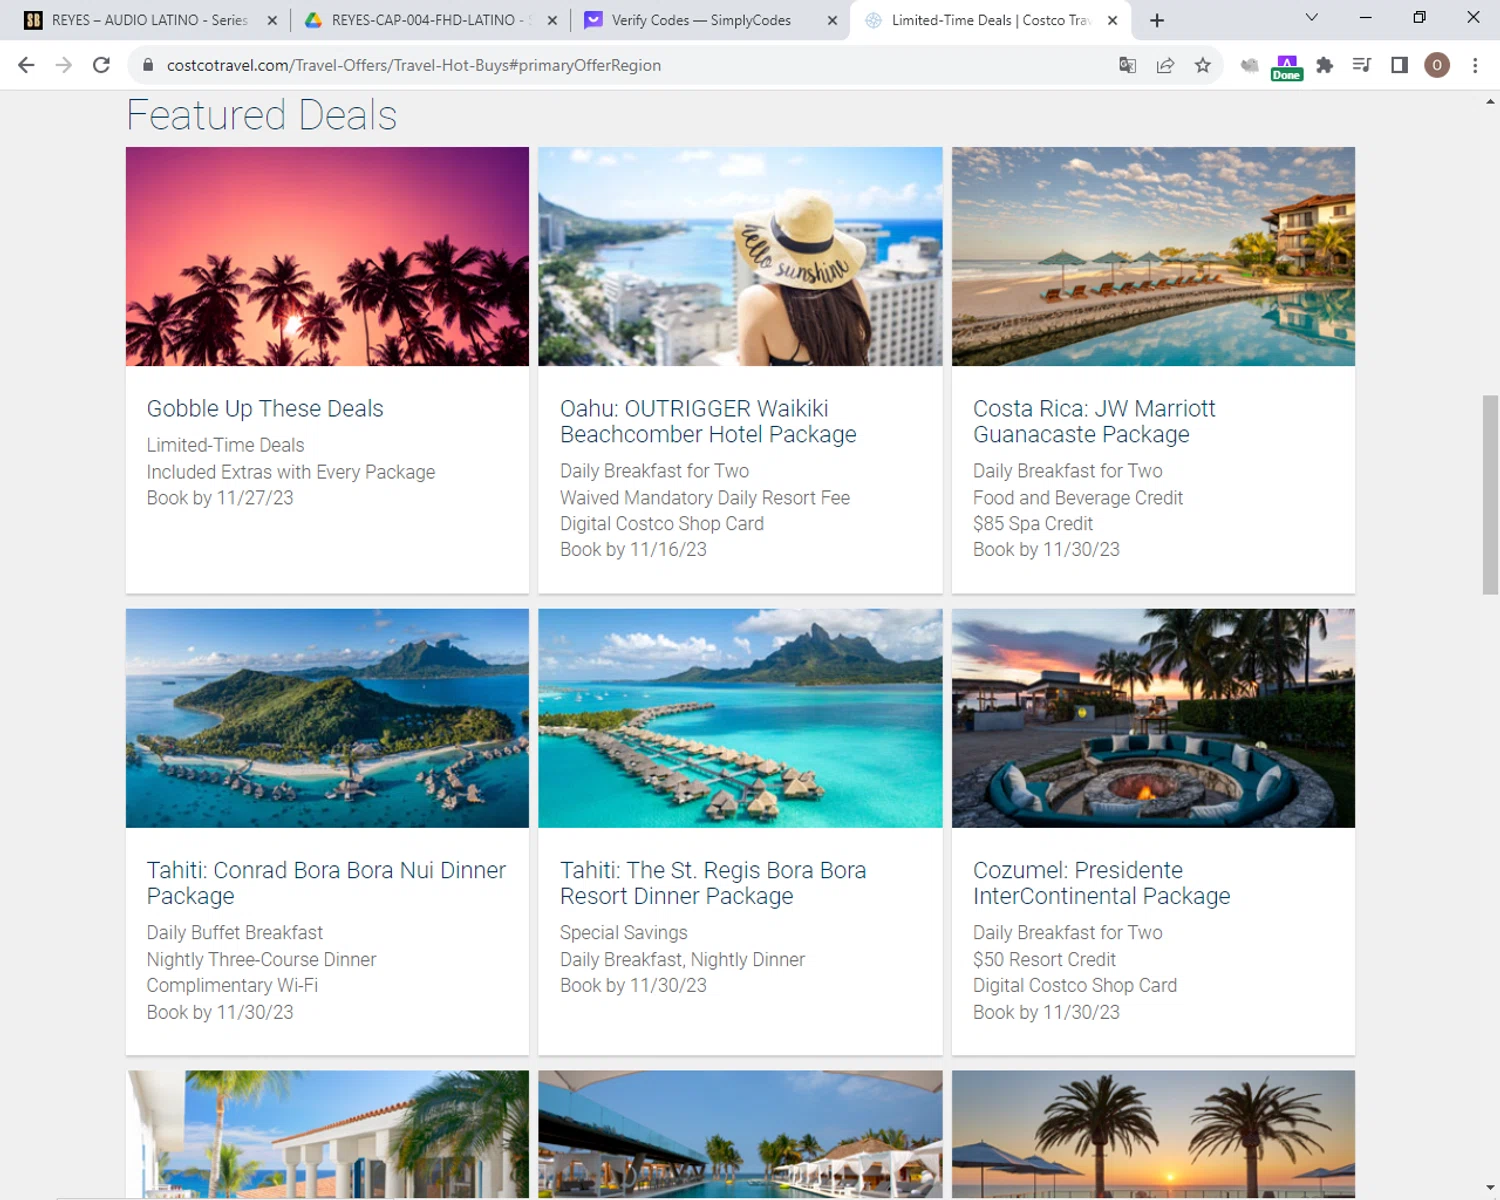Viewport: 1500px width, 1200px height.
Task: Click the Daily Buffet Breakfast text
Action: (235, 933)
